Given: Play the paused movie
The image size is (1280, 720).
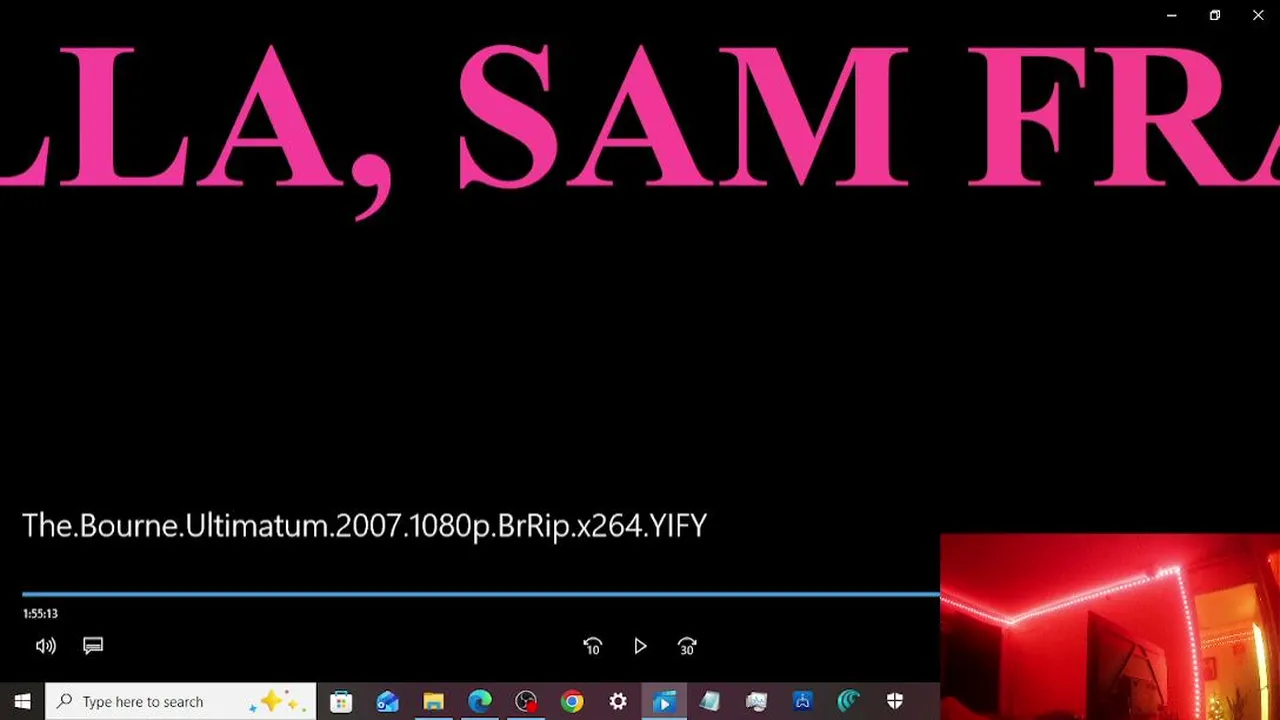Looking at the screenshot, I should point(640,646).
